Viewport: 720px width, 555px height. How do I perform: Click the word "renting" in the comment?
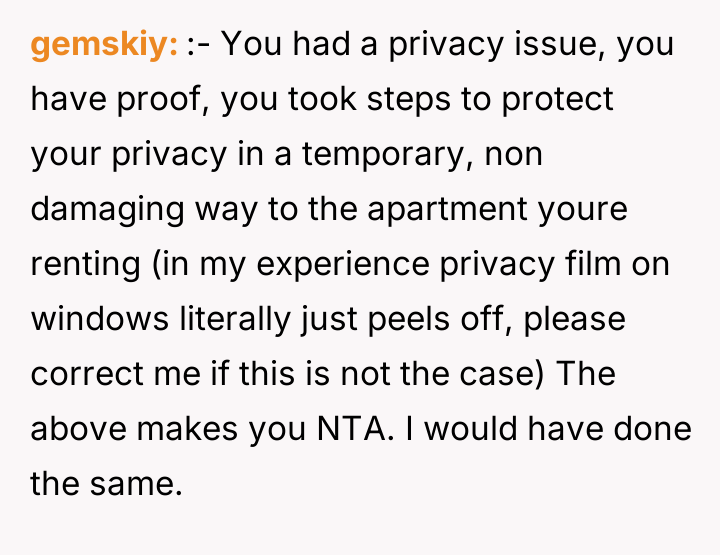coord(84,264)
